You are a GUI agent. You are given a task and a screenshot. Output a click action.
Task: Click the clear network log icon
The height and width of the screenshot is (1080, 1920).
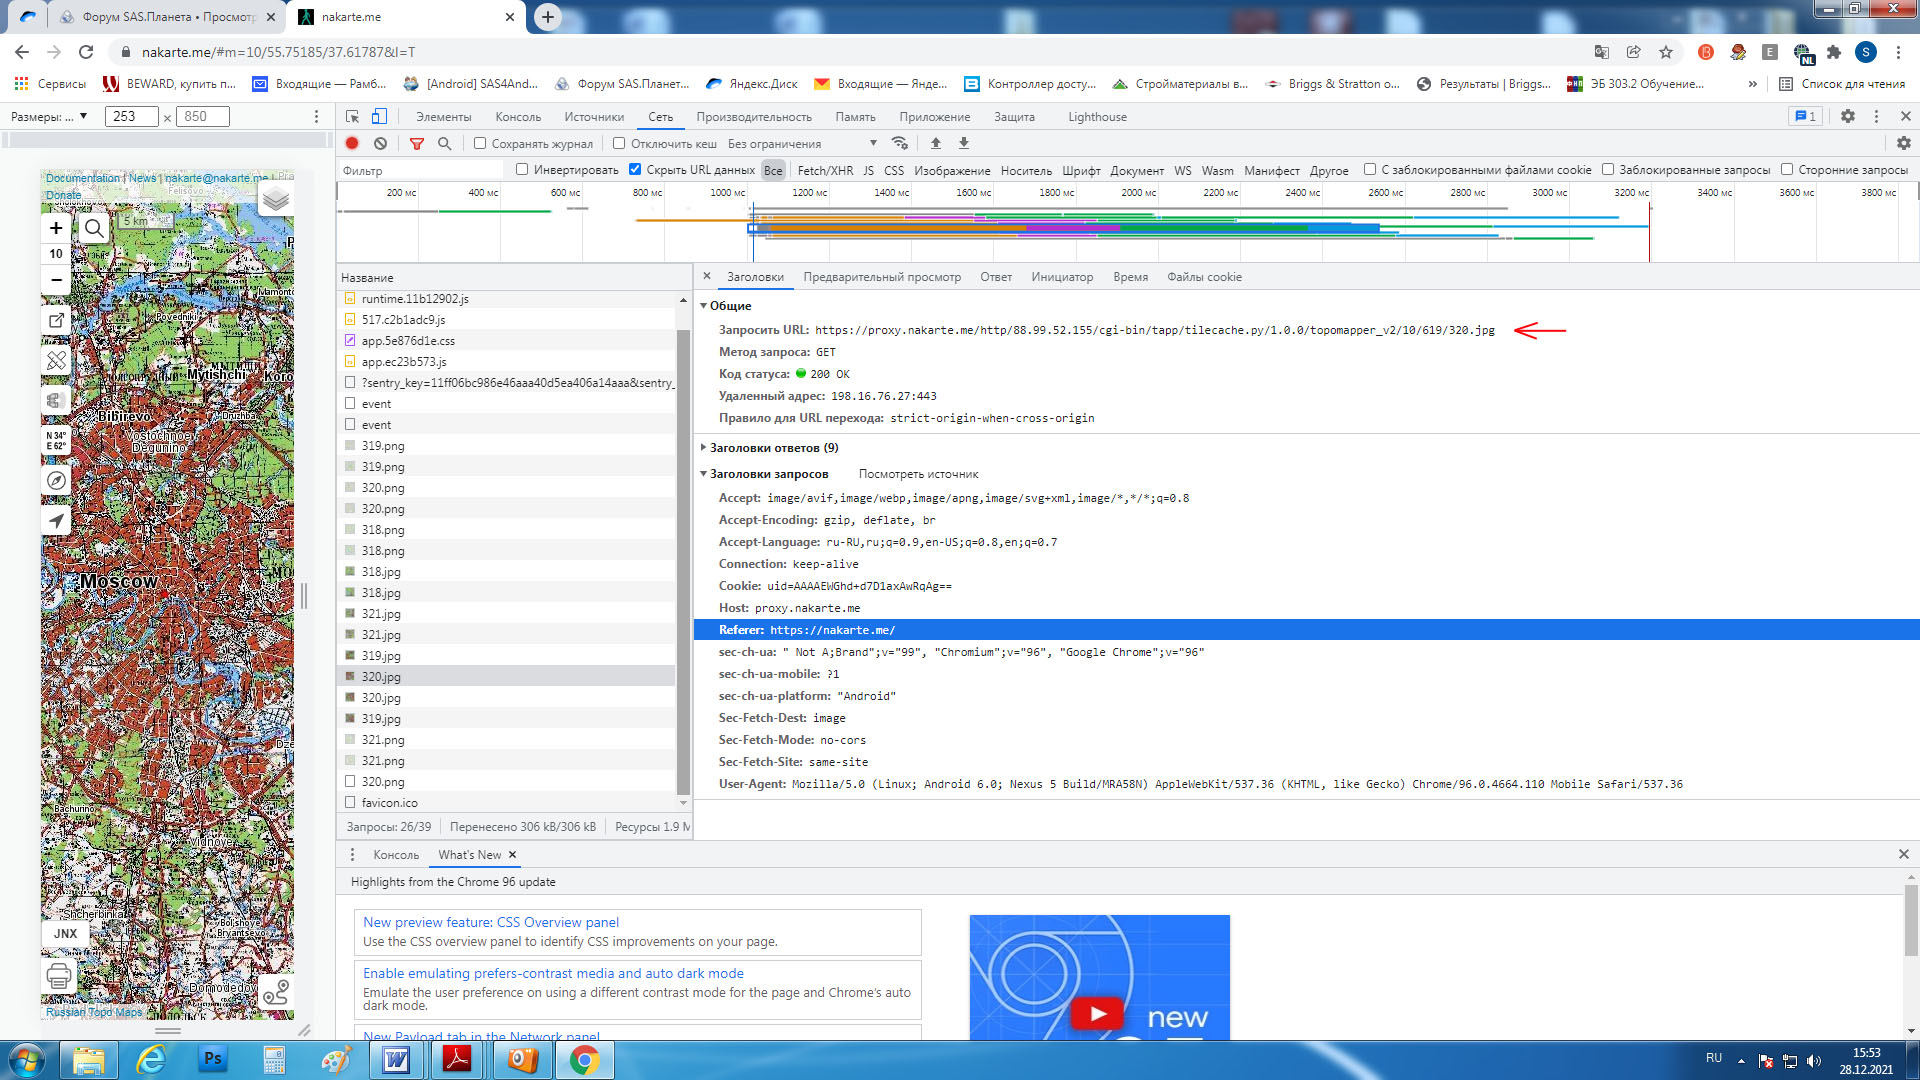click(380, 143)
